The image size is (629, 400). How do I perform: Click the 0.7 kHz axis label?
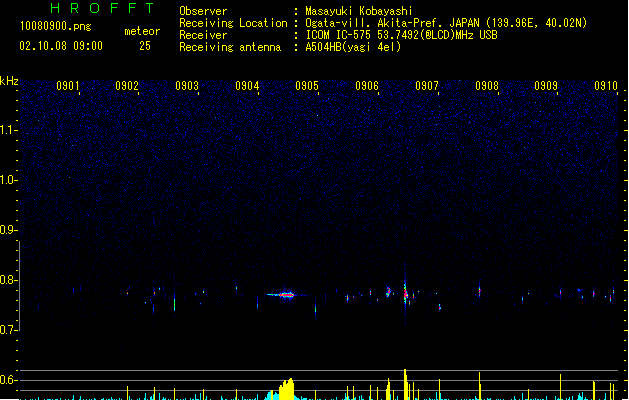(8, 330)
